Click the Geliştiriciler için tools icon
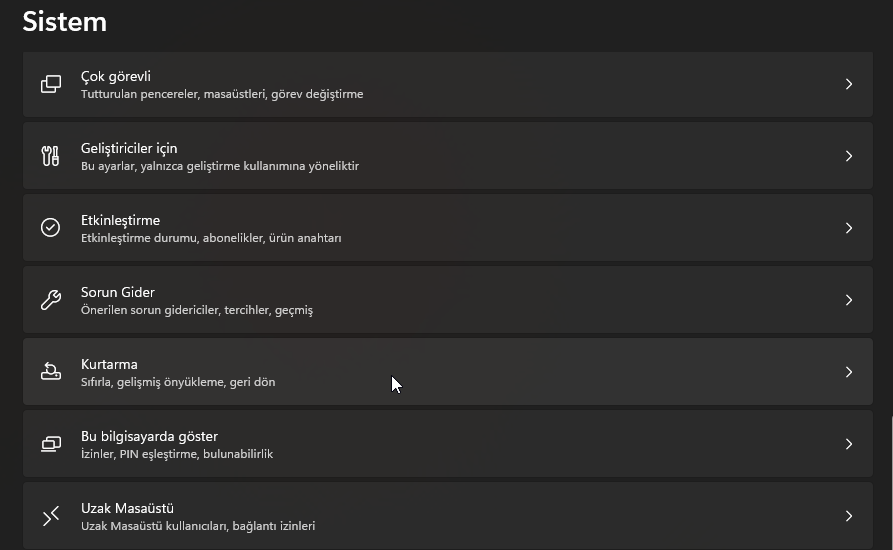Viewport: 893px width, 550px height. pos(51,156)
